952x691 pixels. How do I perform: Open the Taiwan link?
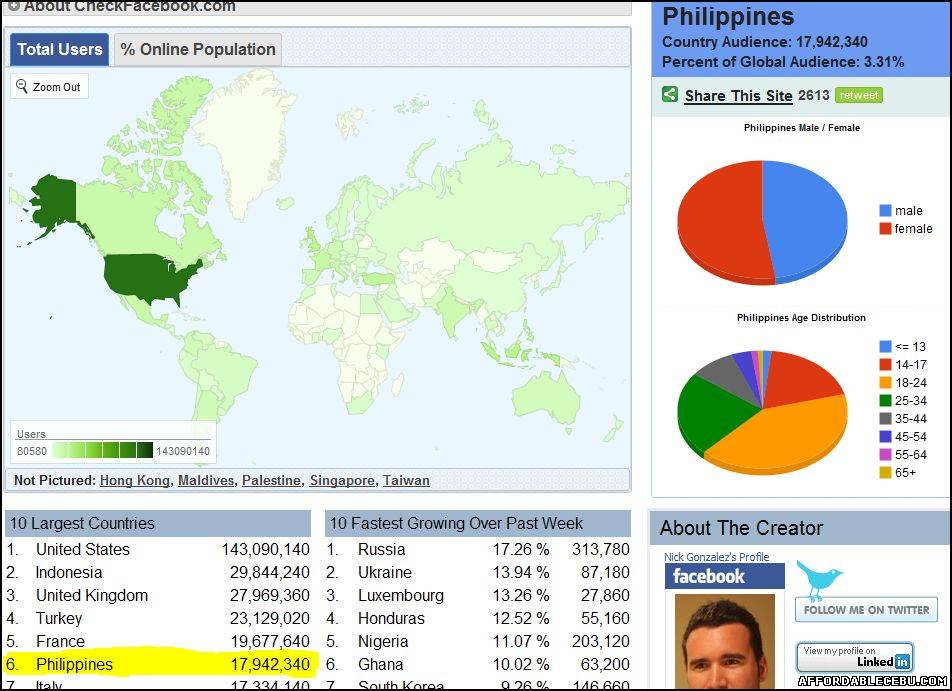pos(406,480)
